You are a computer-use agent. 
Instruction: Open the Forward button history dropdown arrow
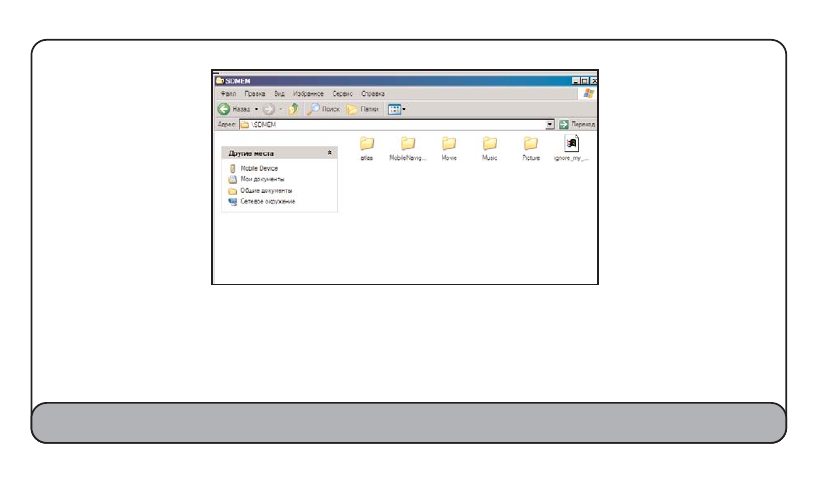click(280, 109)
